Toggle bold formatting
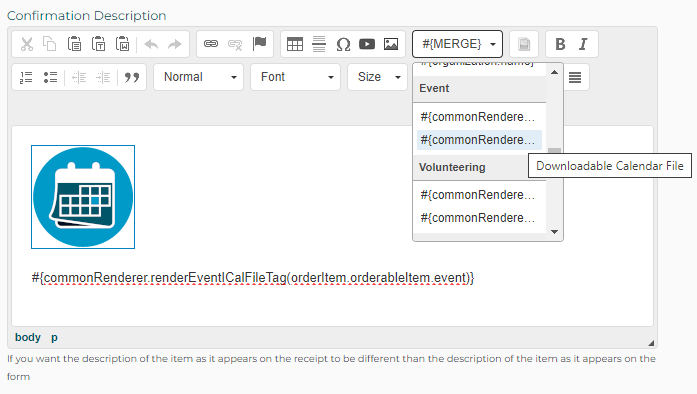Viewport: 697px width, 394px height. [560, 44]
